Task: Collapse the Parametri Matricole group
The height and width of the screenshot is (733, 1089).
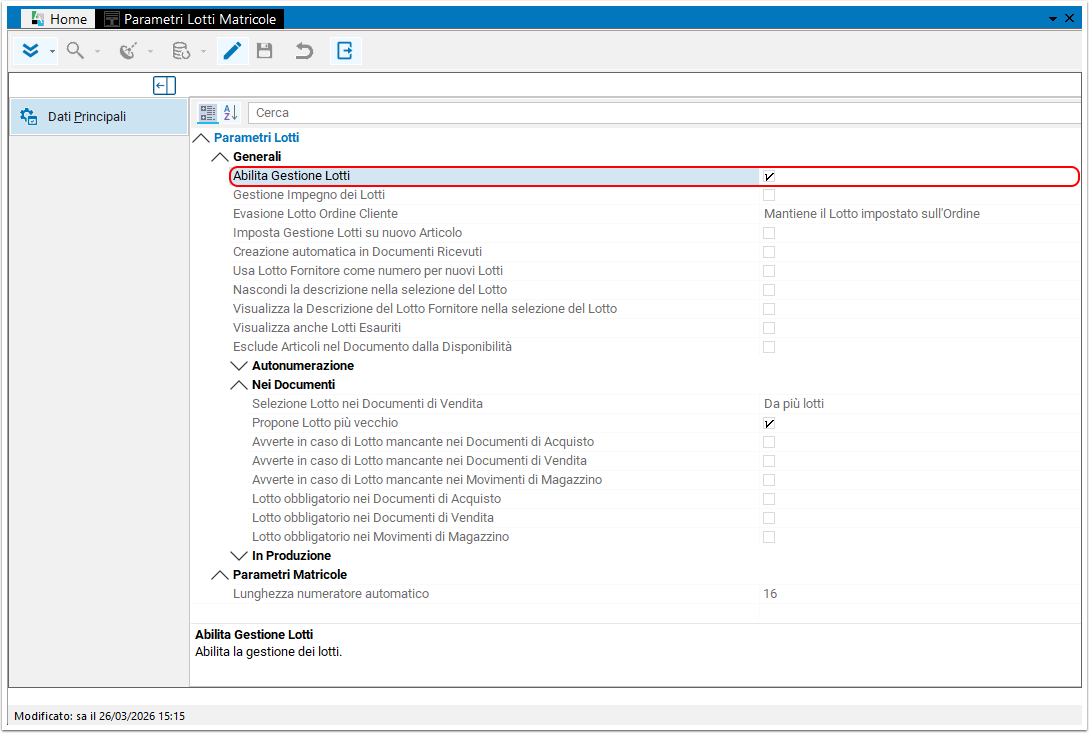Action: 219,575
